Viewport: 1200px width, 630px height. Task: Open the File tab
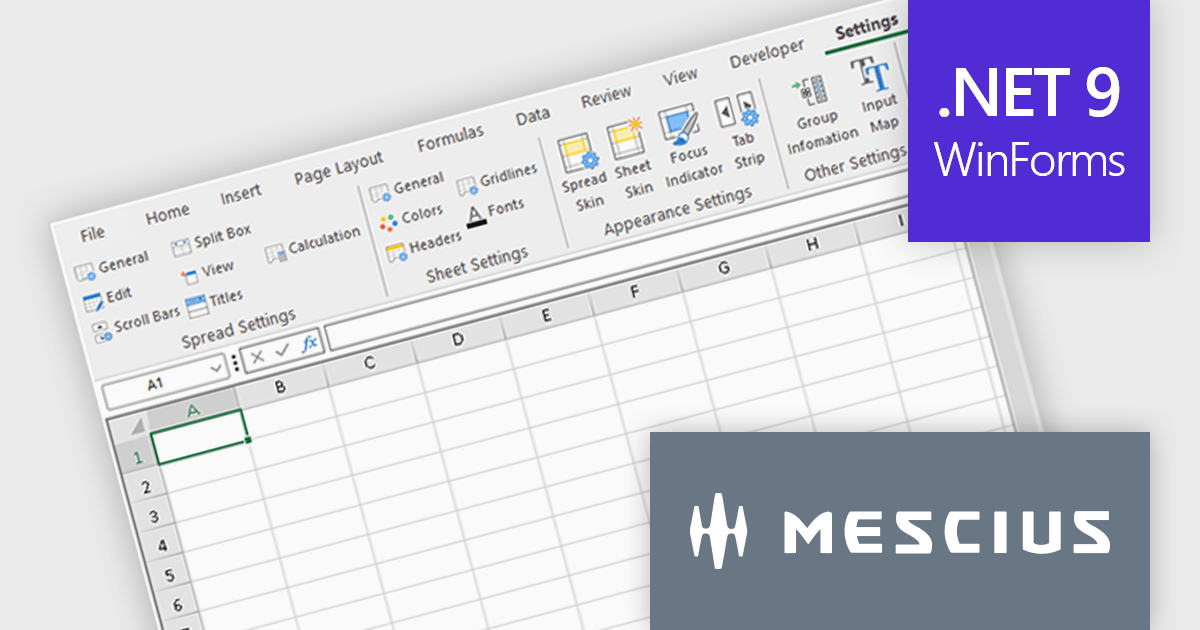pos(92,233)
